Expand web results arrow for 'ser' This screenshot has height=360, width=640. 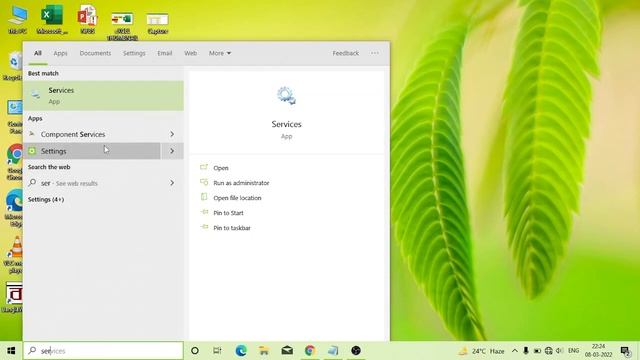[x=172, y=183]
